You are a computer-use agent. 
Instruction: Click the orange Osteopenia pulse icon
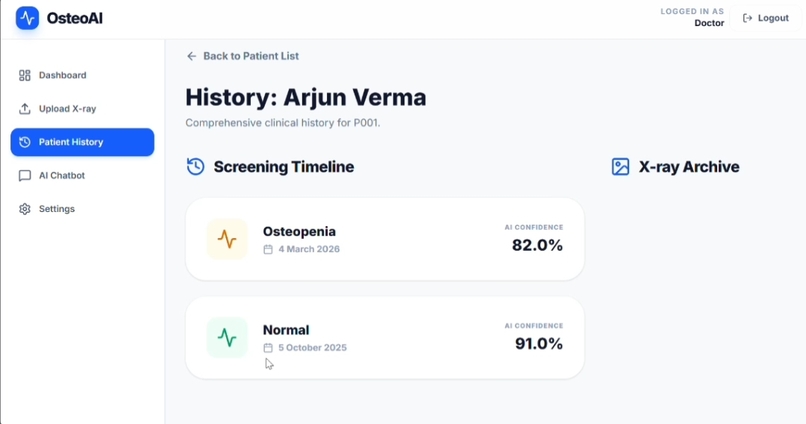(x=227, y=239)
